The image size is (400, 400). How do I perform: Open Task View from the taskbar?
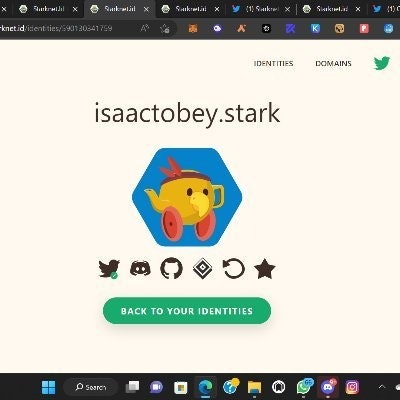pyautogui.click(x=132, y=387)
